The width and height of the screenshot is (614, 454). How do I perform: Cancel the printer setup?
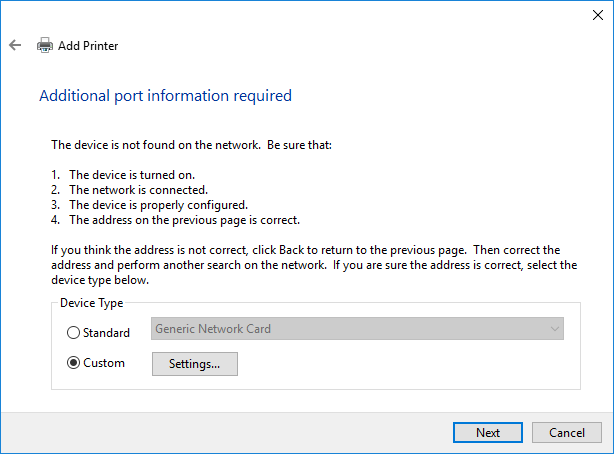[566, 432]
